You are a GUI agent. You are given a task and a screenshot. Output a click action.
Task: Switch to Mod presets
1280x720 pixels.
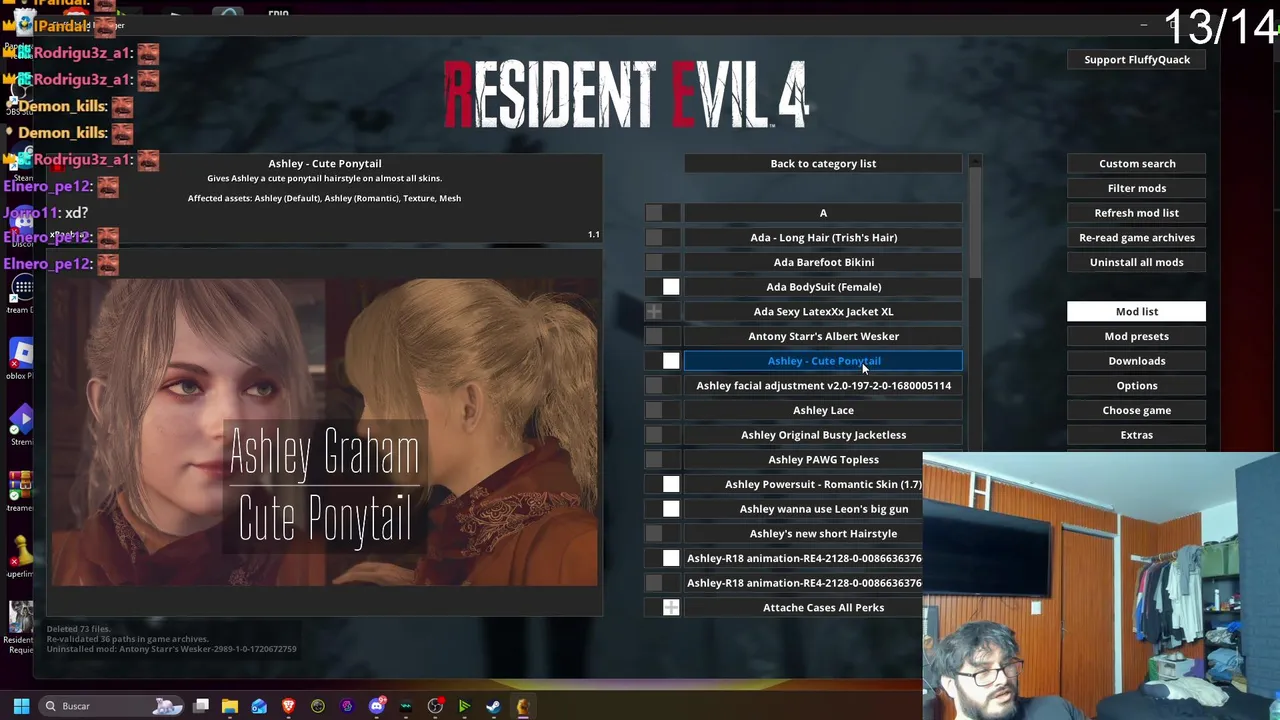point(1136,336)
